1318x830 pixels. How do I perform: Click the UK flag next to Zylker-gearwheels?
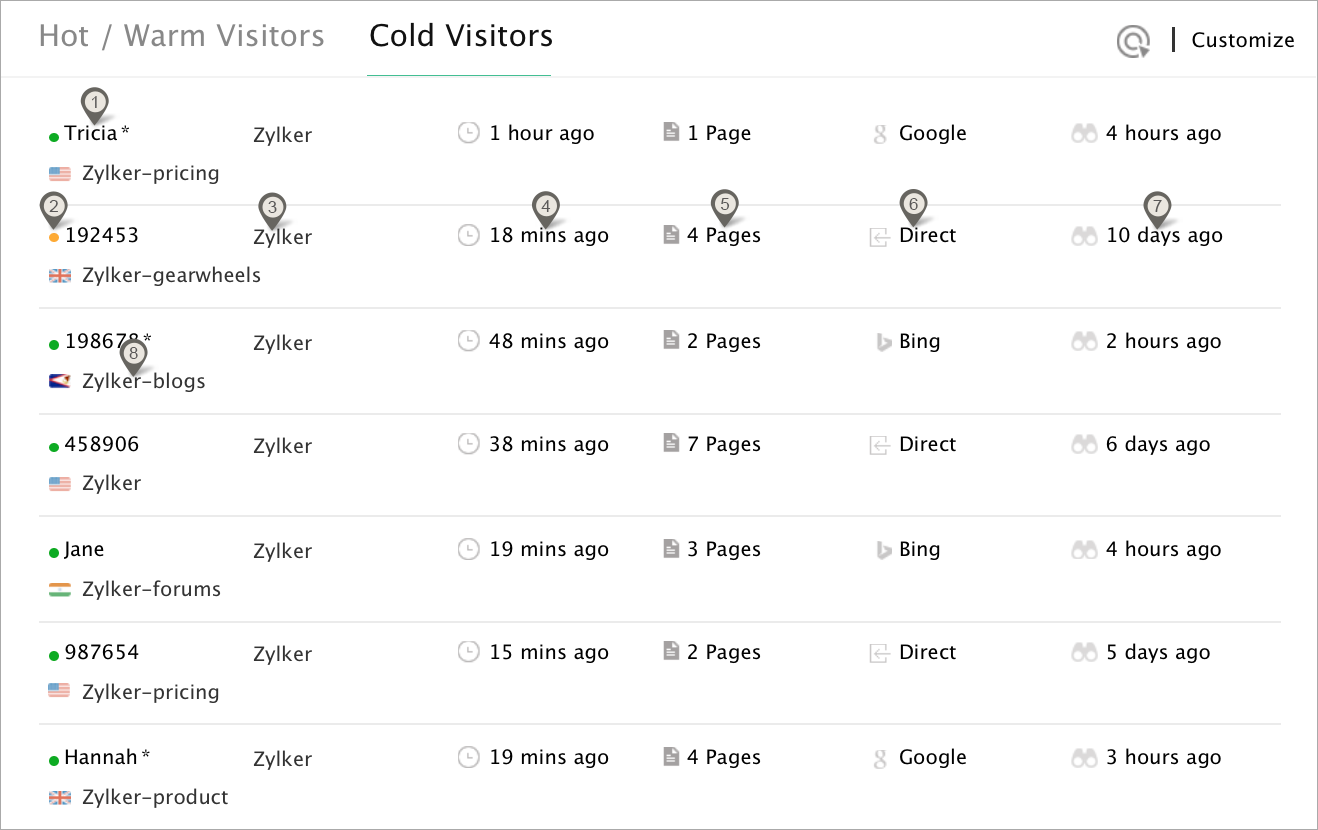tap(60, 276)
